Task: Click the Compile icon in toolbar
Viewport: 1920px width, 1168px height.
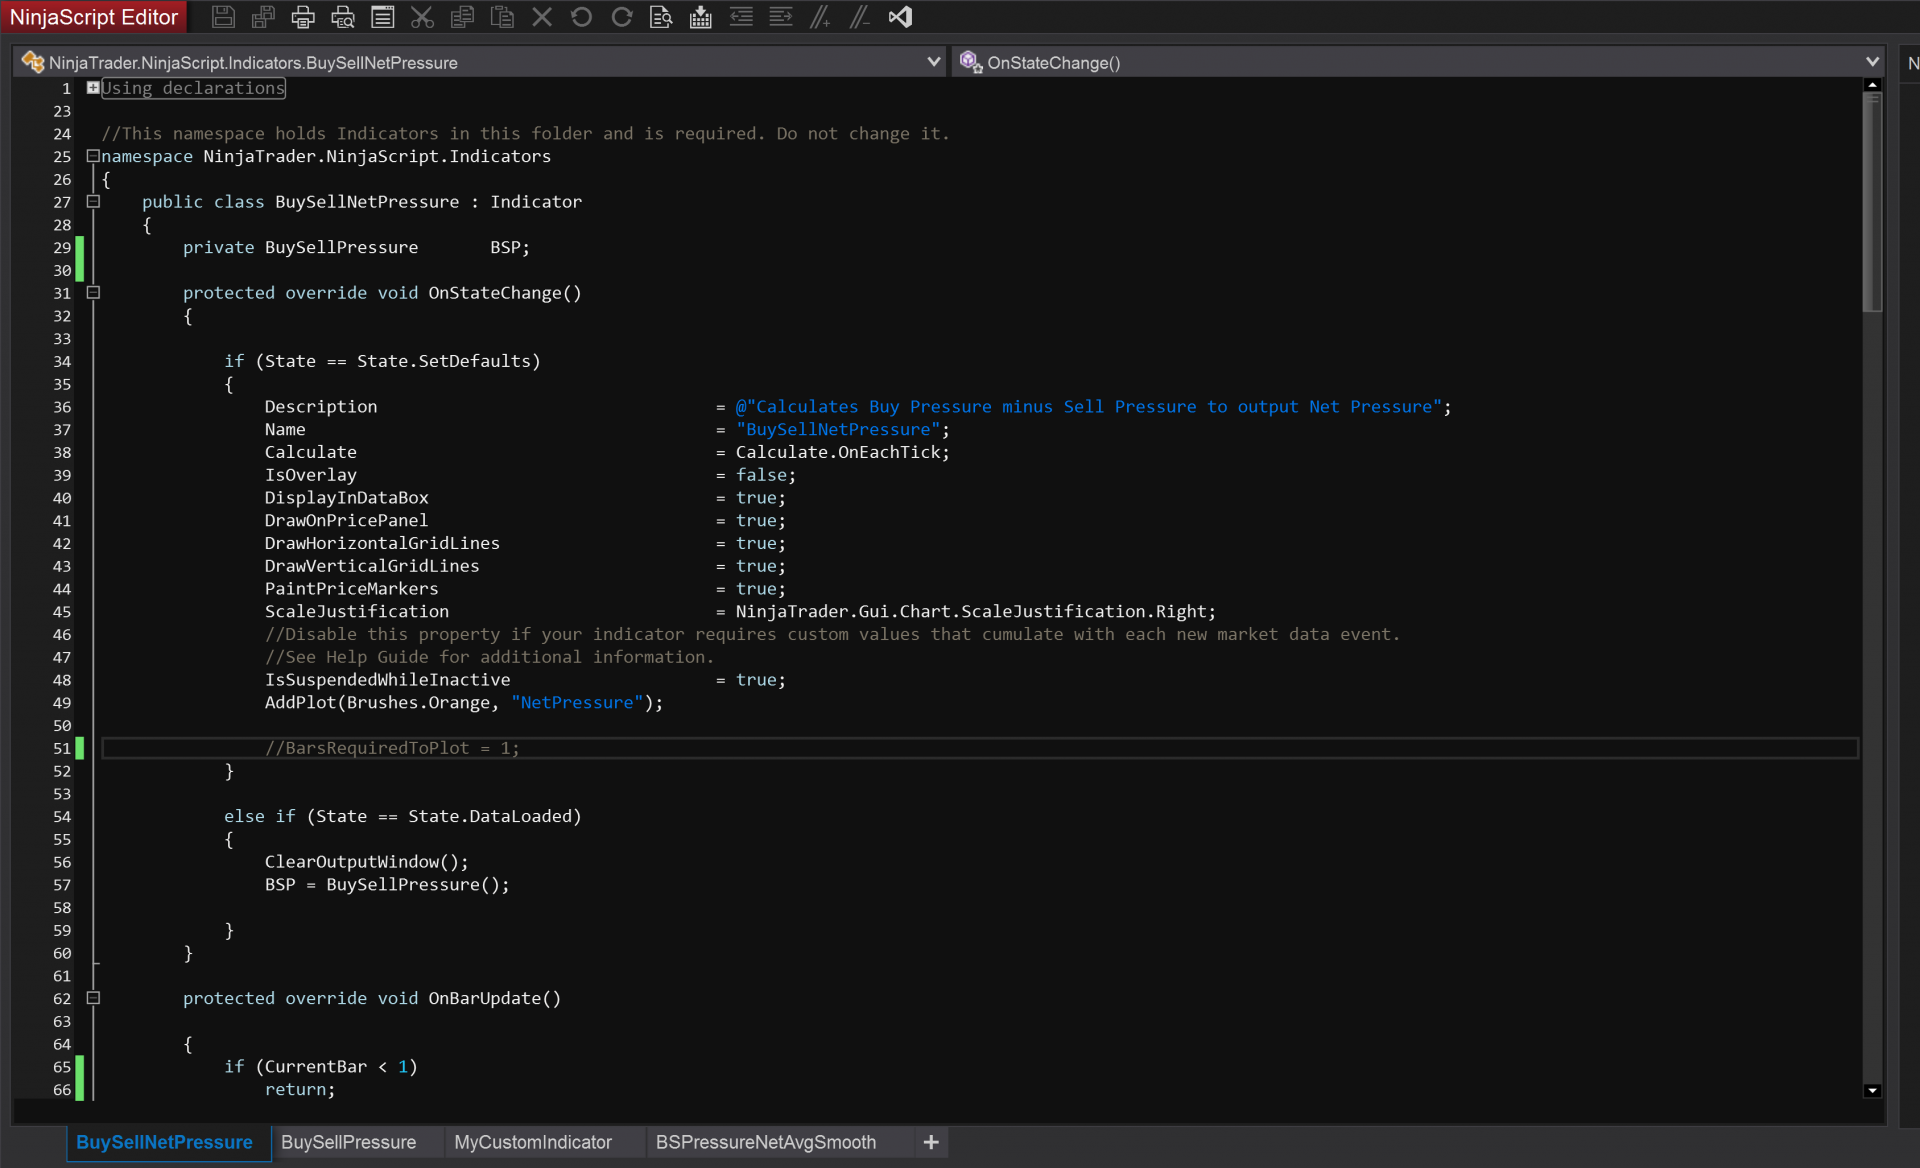Action: click(701, 17)
